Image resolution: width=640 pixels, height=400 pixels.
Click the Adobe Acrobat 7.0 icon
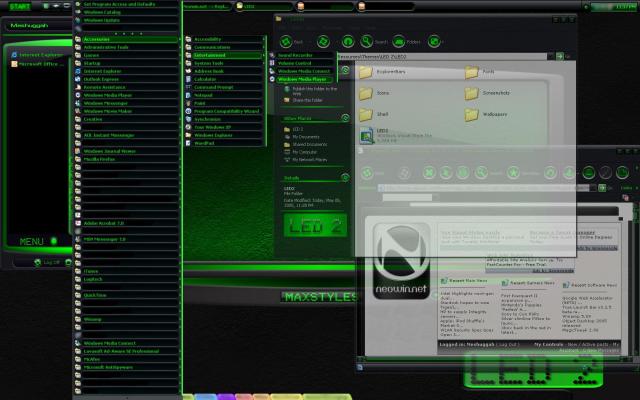[78, 223]
